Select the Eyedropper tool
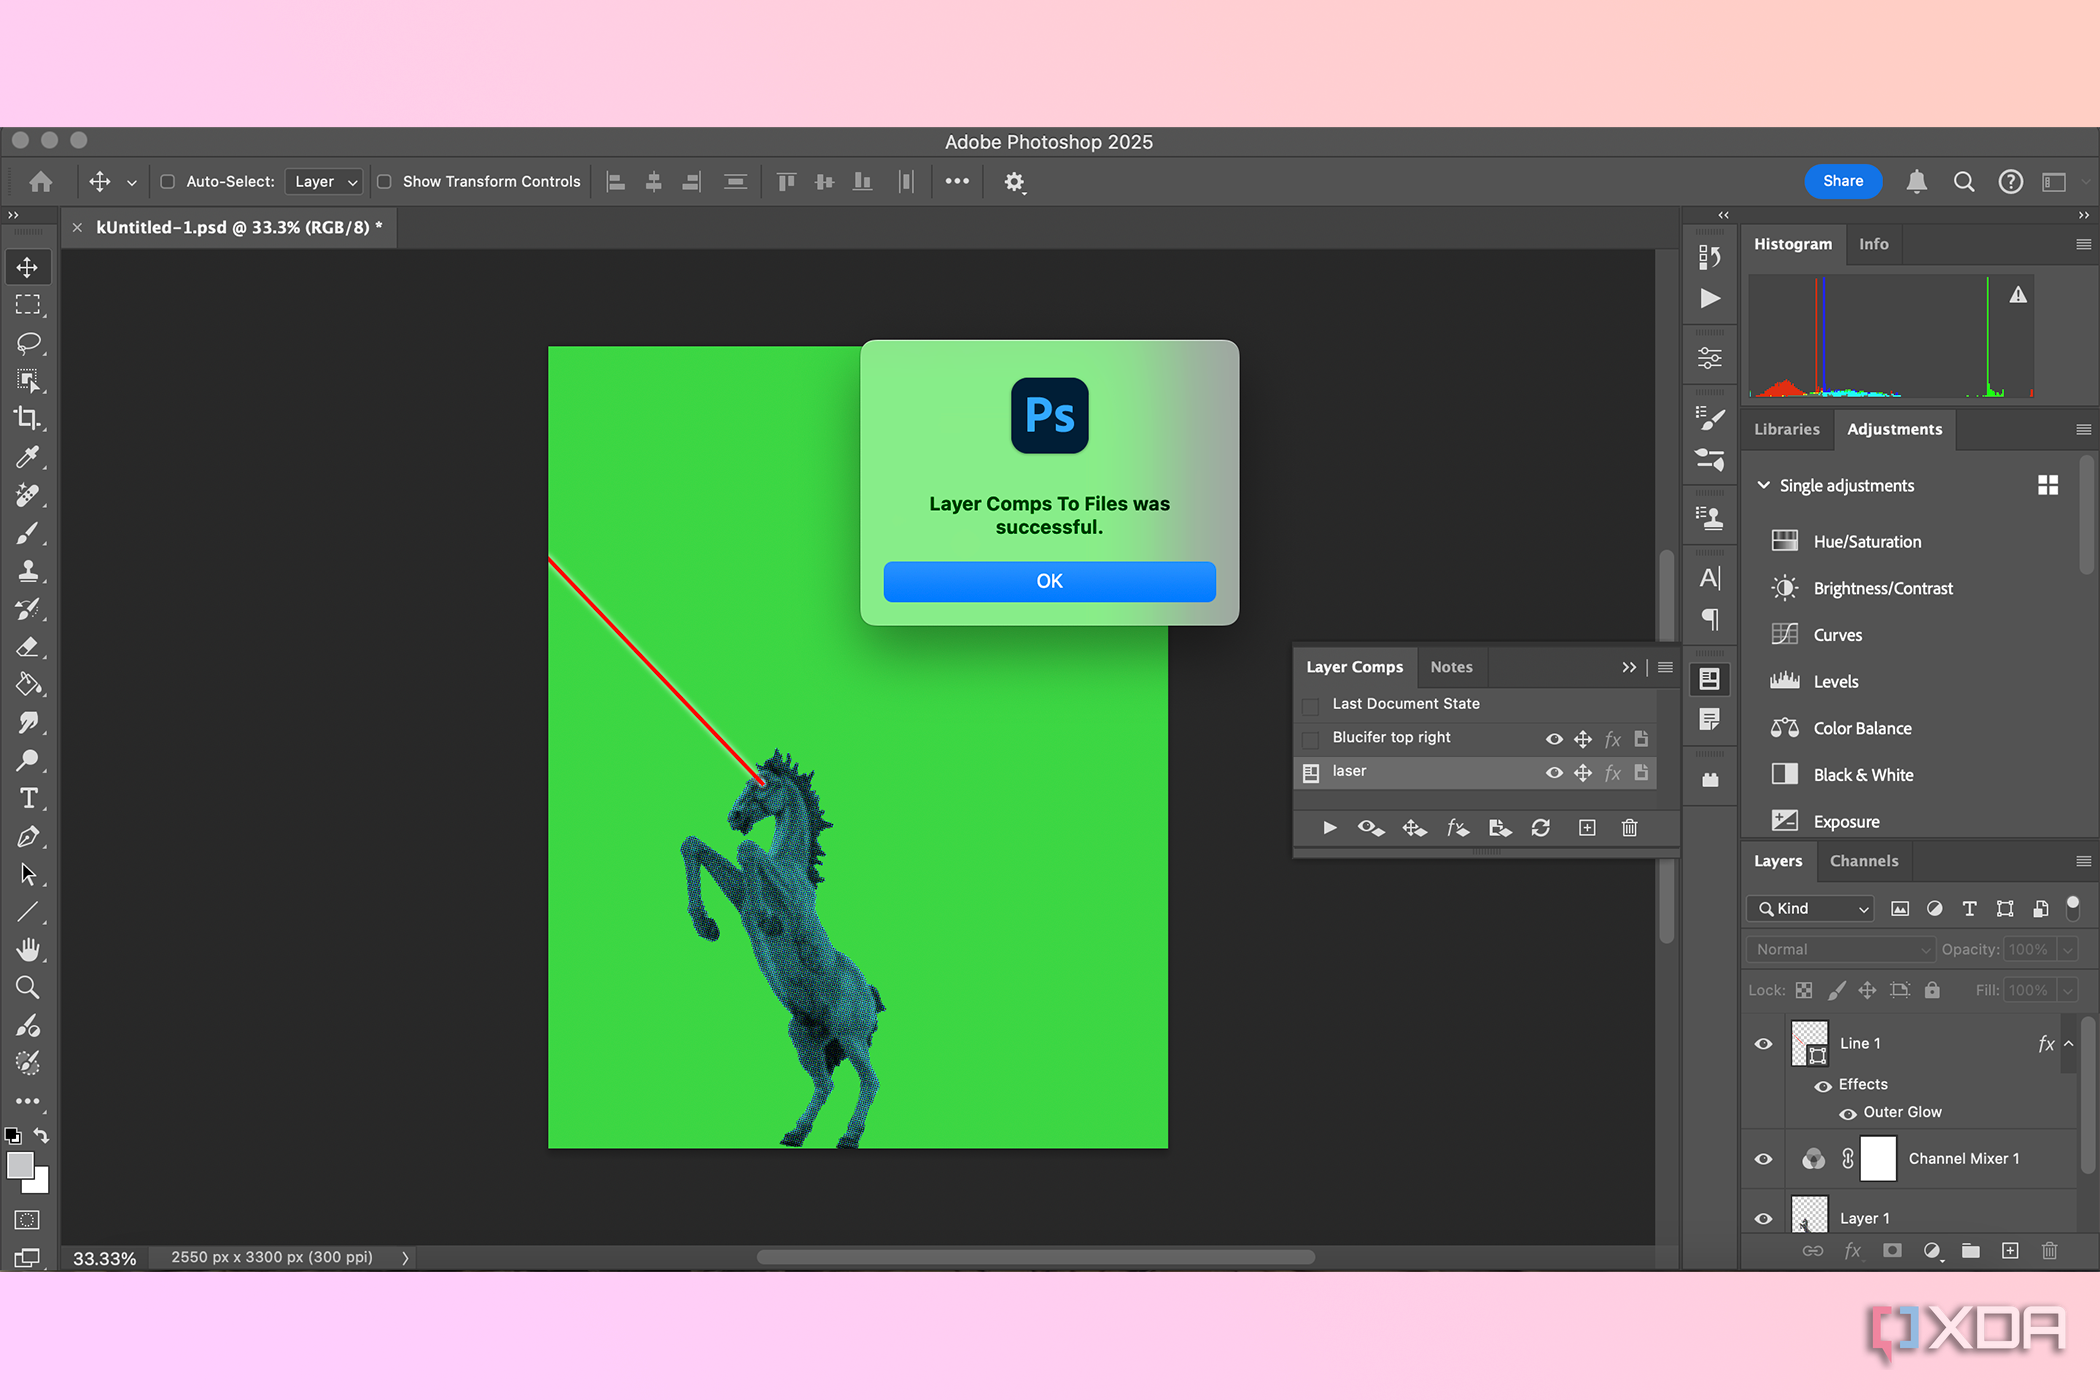Viewport: 2100px width, 1400px height. 28,457
